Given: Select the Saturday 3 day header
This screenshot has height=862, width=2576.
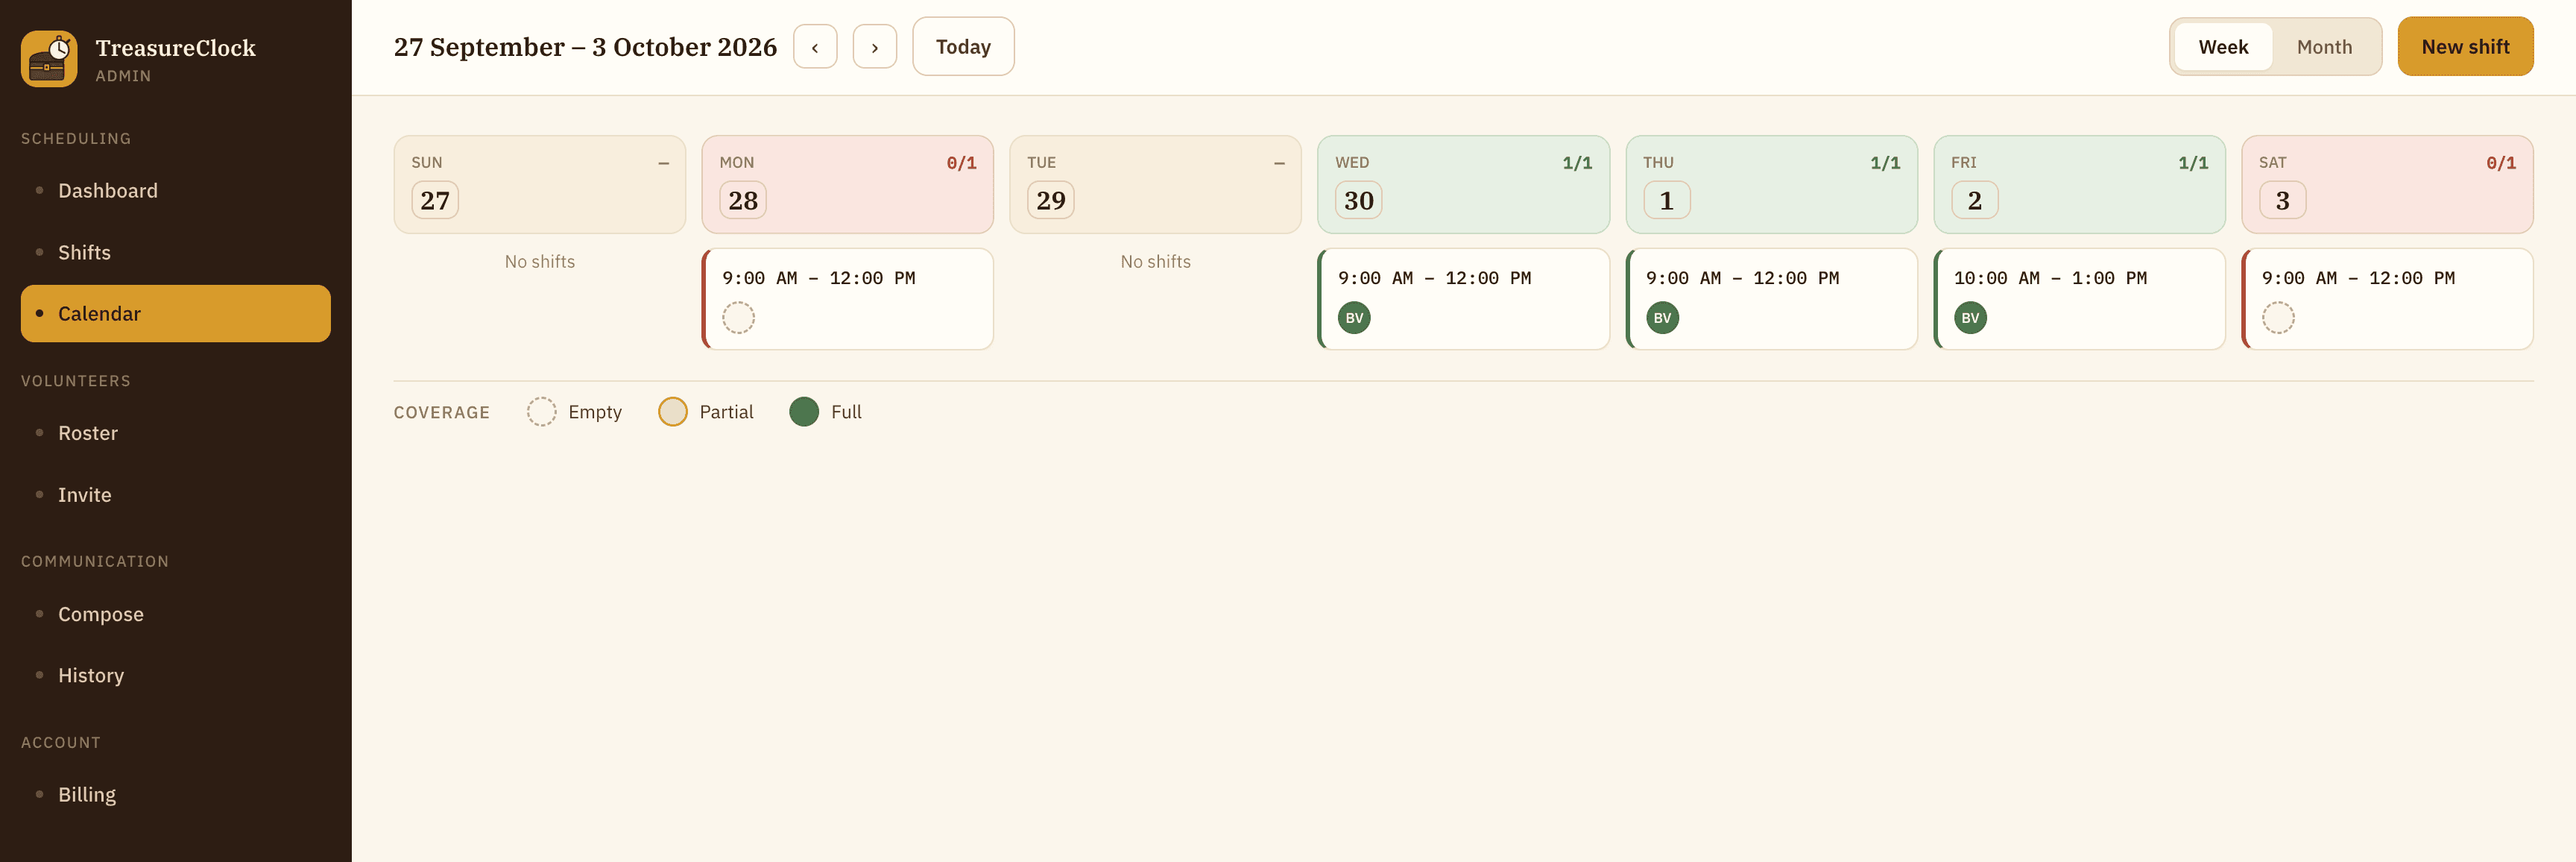Looking at the screenshot, I should (2388, 185).
